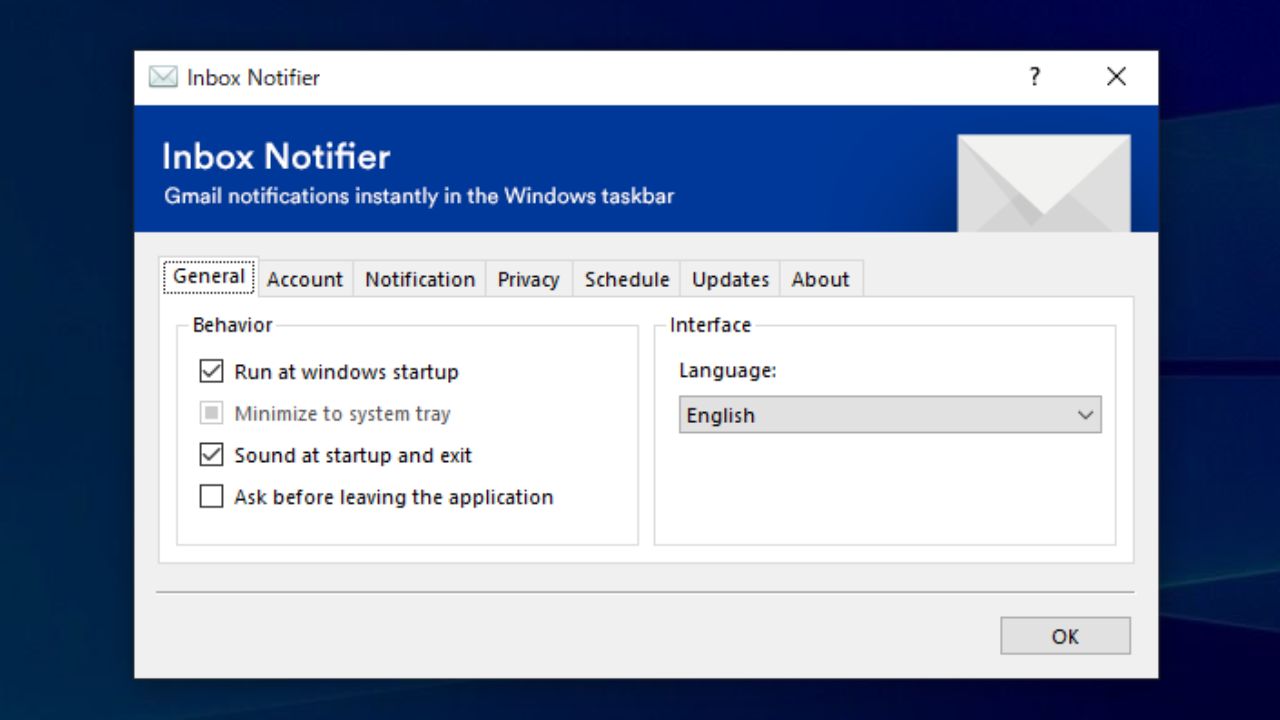
Task: Click the Inbox Notifier banner heading
Action: pyautogui.click(x=276, y=156)
